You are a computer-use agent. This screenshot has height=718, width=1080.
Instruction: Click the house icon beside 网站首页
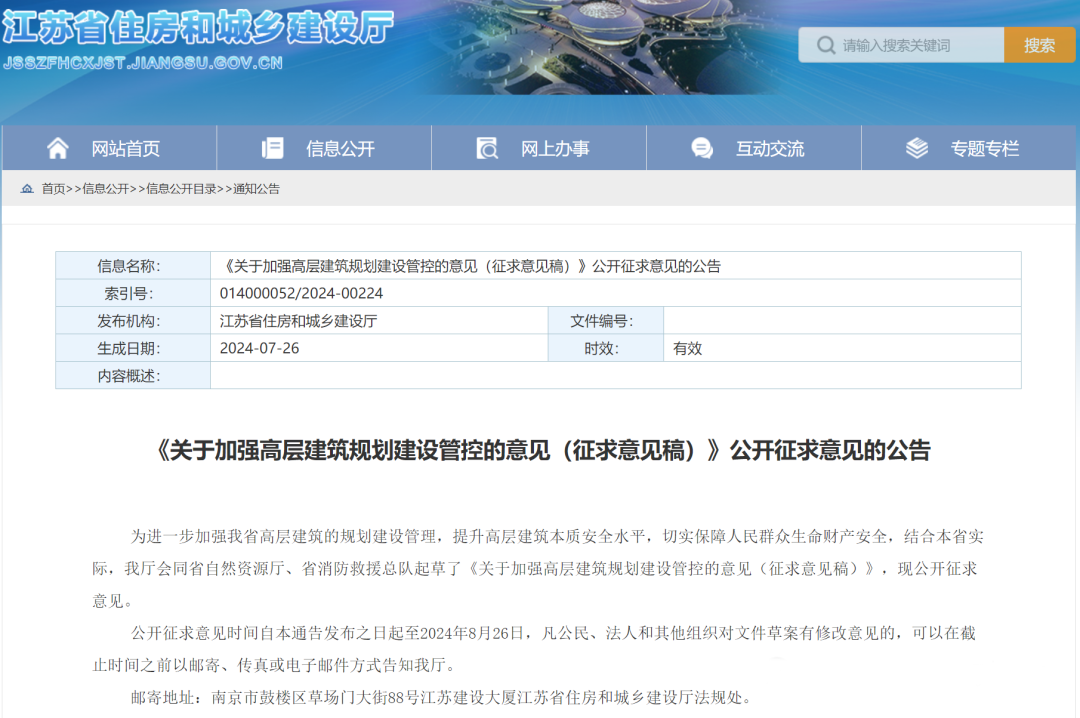click(58, 148)
